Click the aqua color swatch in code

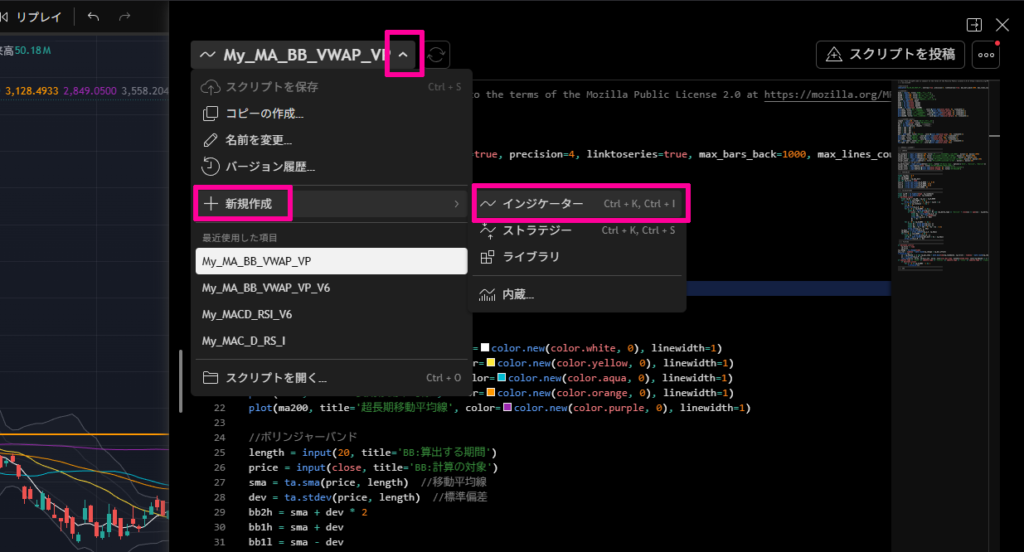[503, 378]
